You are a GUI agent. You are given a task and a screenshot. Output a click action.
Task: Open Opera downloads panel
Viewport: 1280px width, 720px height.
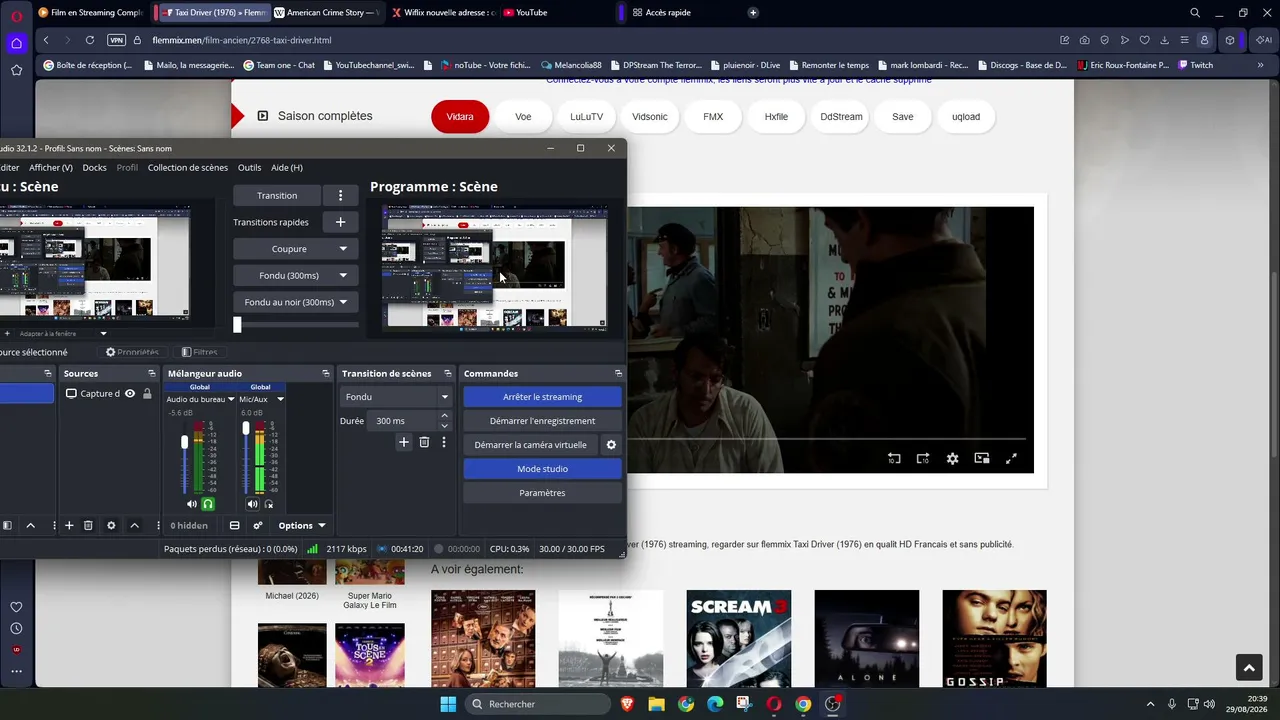tap(1164, 40)
